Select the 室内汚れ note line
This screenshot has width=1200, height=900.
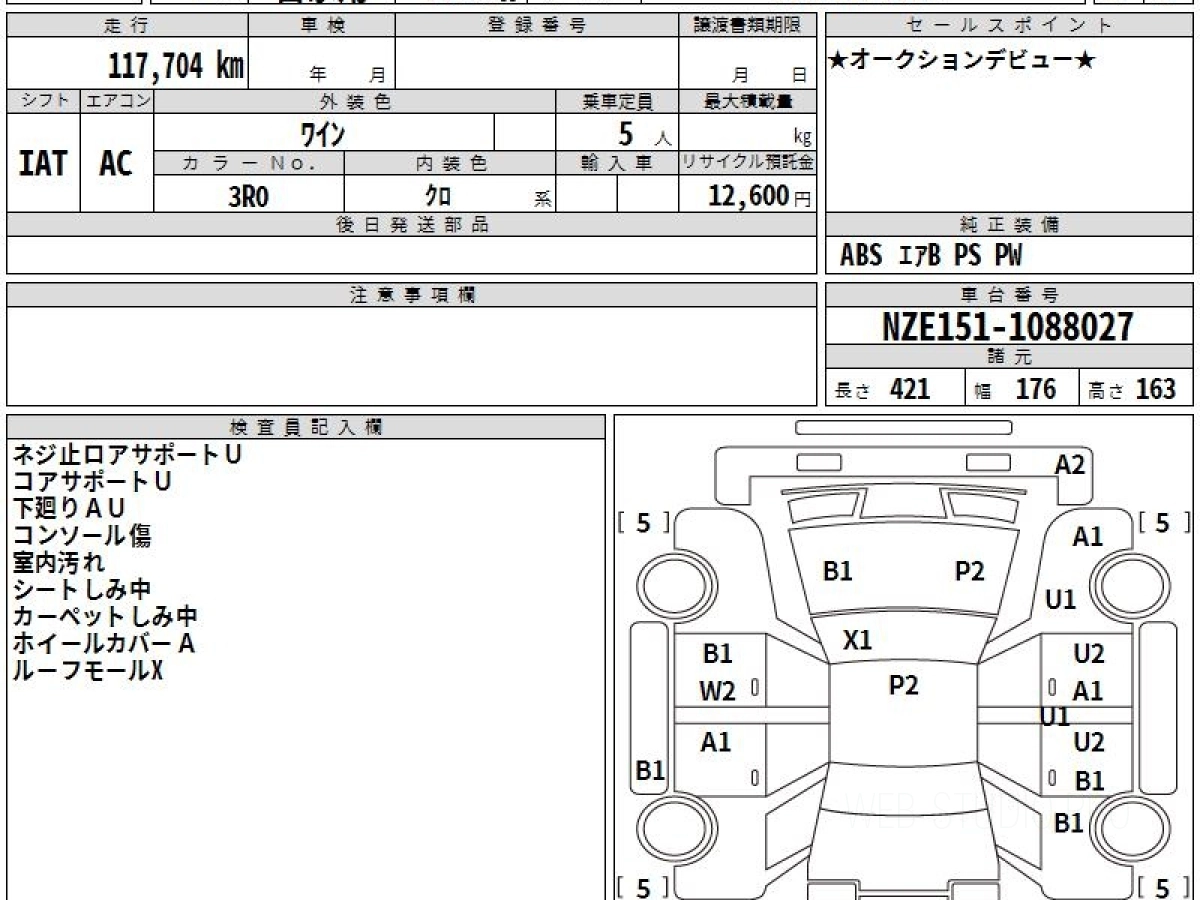(58, 563)
